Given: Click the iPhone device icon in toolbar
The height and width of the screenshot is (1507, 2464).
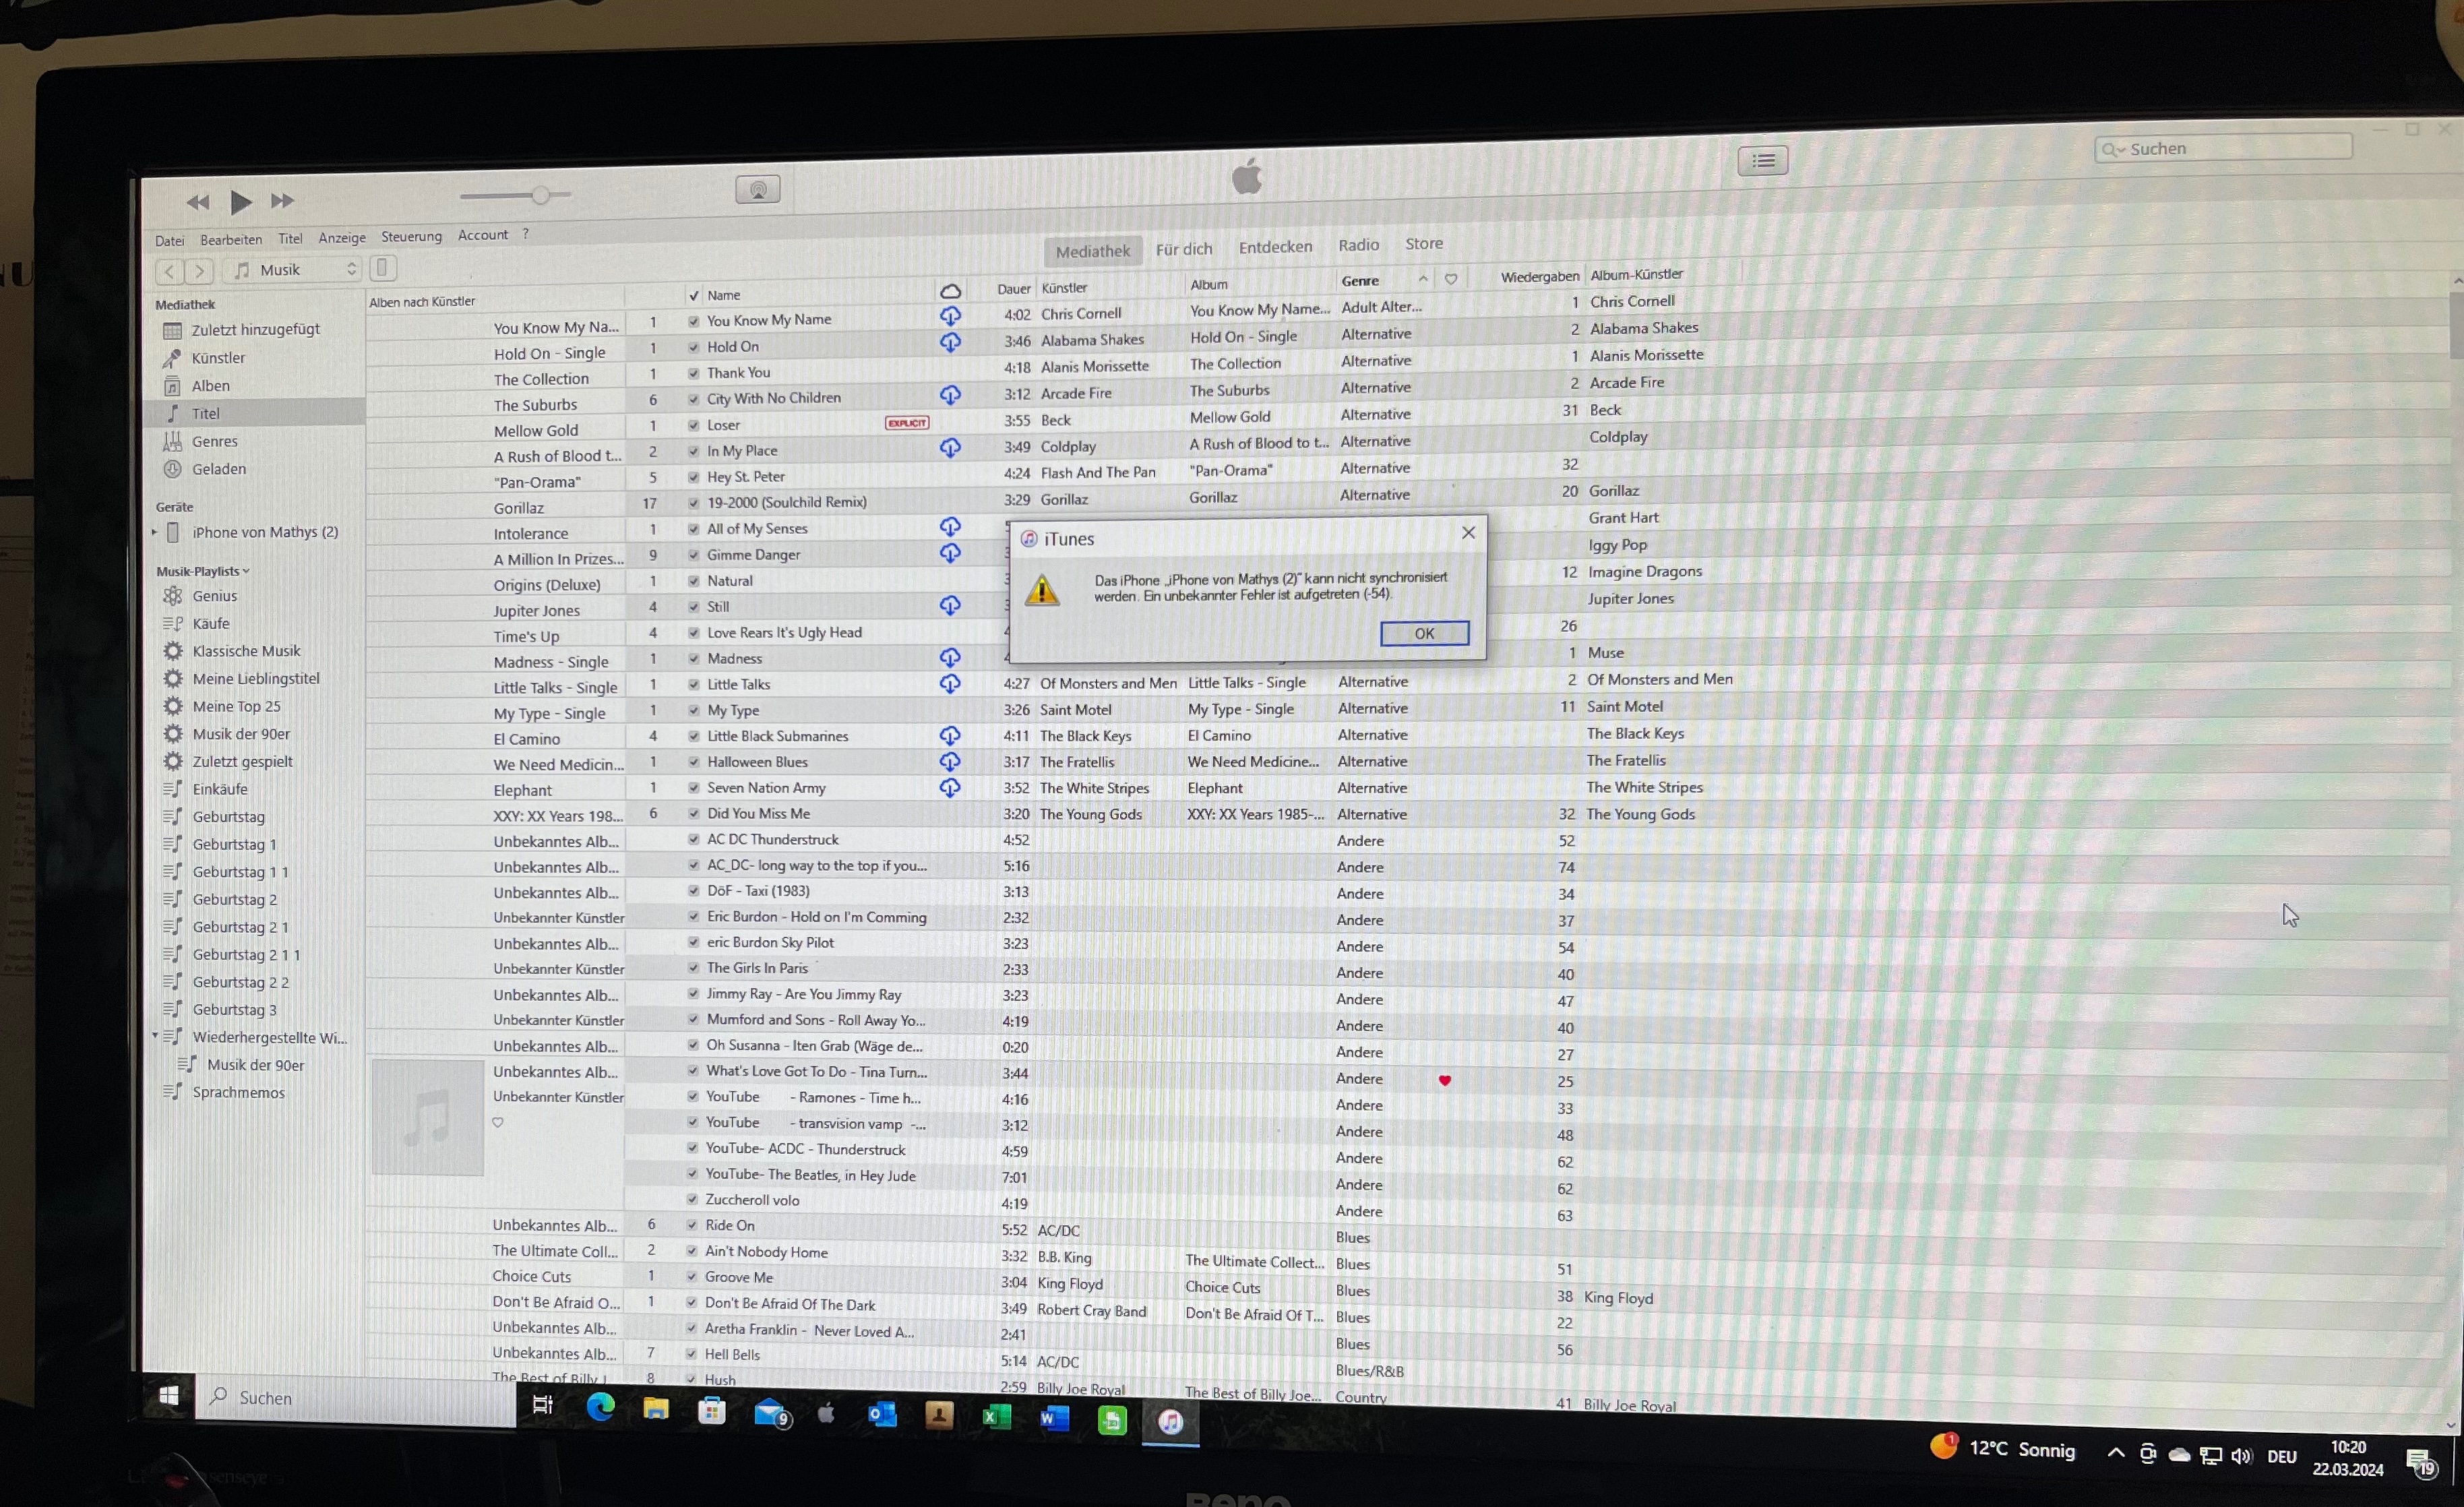Looking at the screenshot, I should pyautogui.click(x=382, y=268).
